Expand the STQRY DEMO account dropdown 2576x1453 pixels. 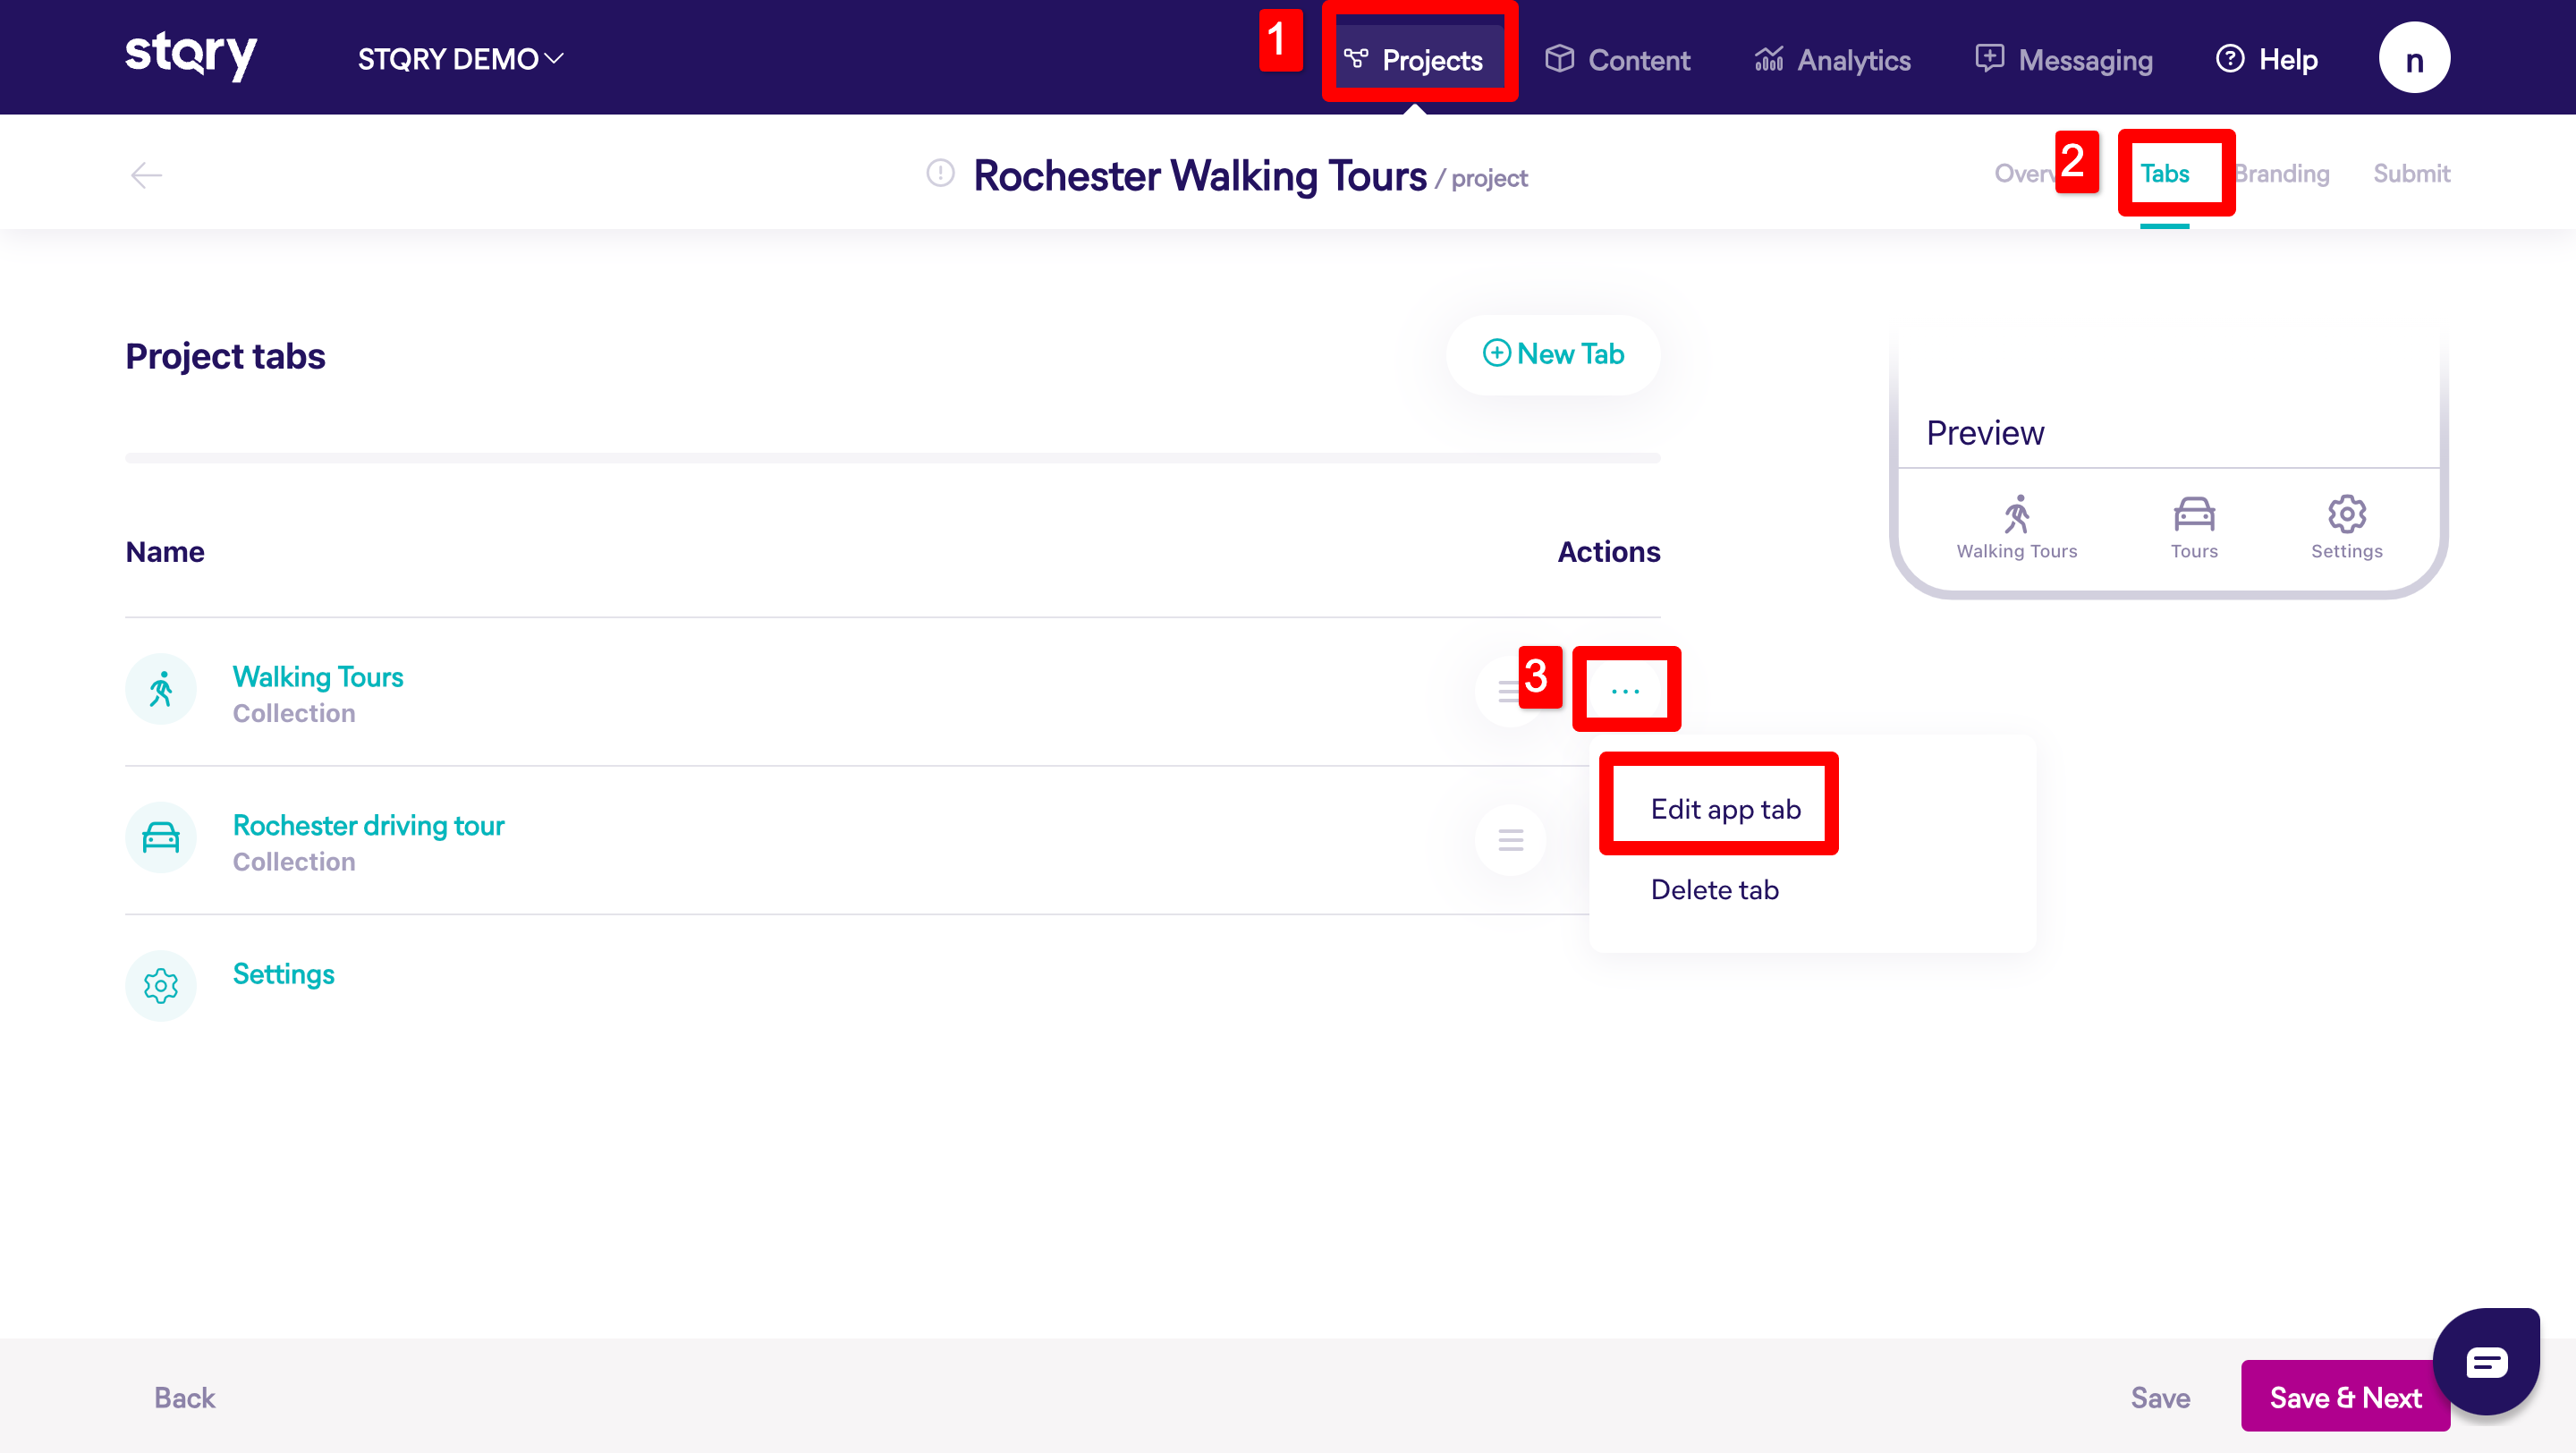460,59
